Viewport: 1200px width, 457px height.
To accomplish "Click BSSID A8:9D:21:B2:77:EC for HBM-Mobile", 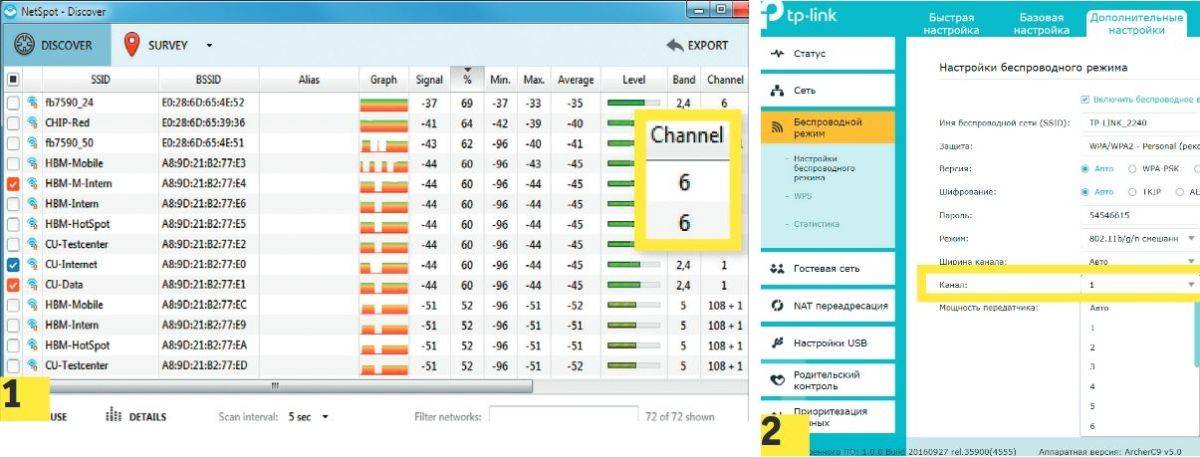I will point(203,305).
